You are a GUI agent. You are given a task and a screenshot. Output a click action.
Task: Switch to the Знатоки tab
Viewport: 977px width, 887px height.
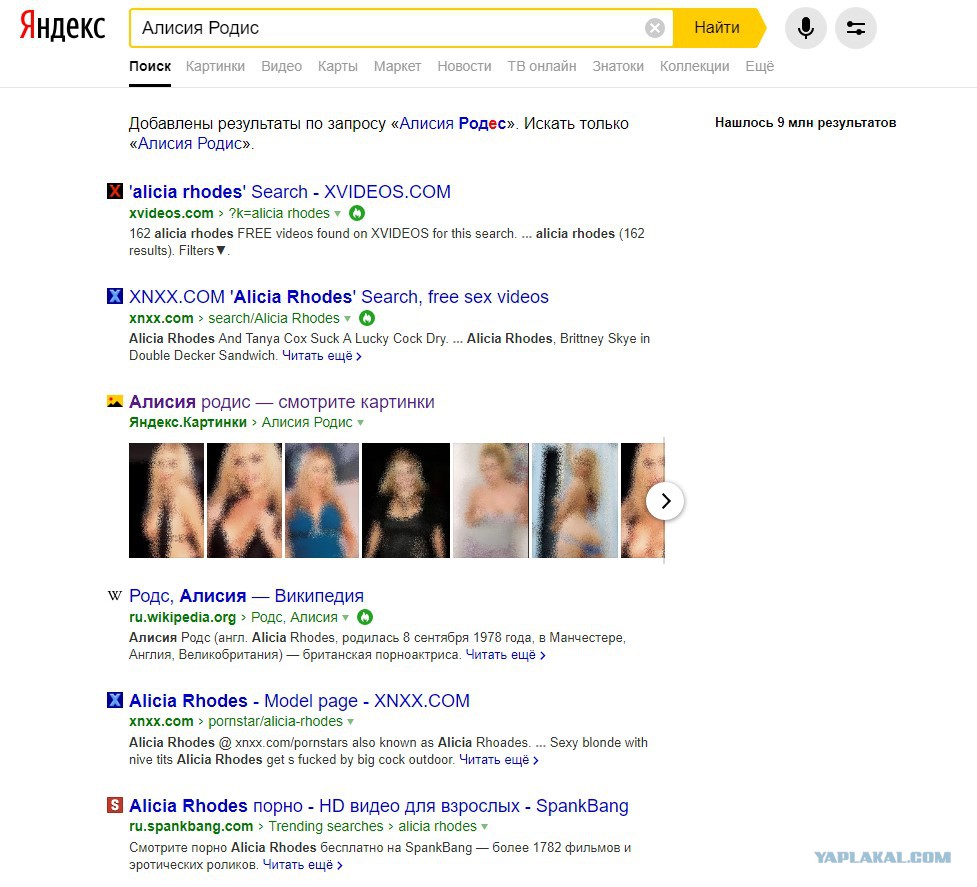618,66
